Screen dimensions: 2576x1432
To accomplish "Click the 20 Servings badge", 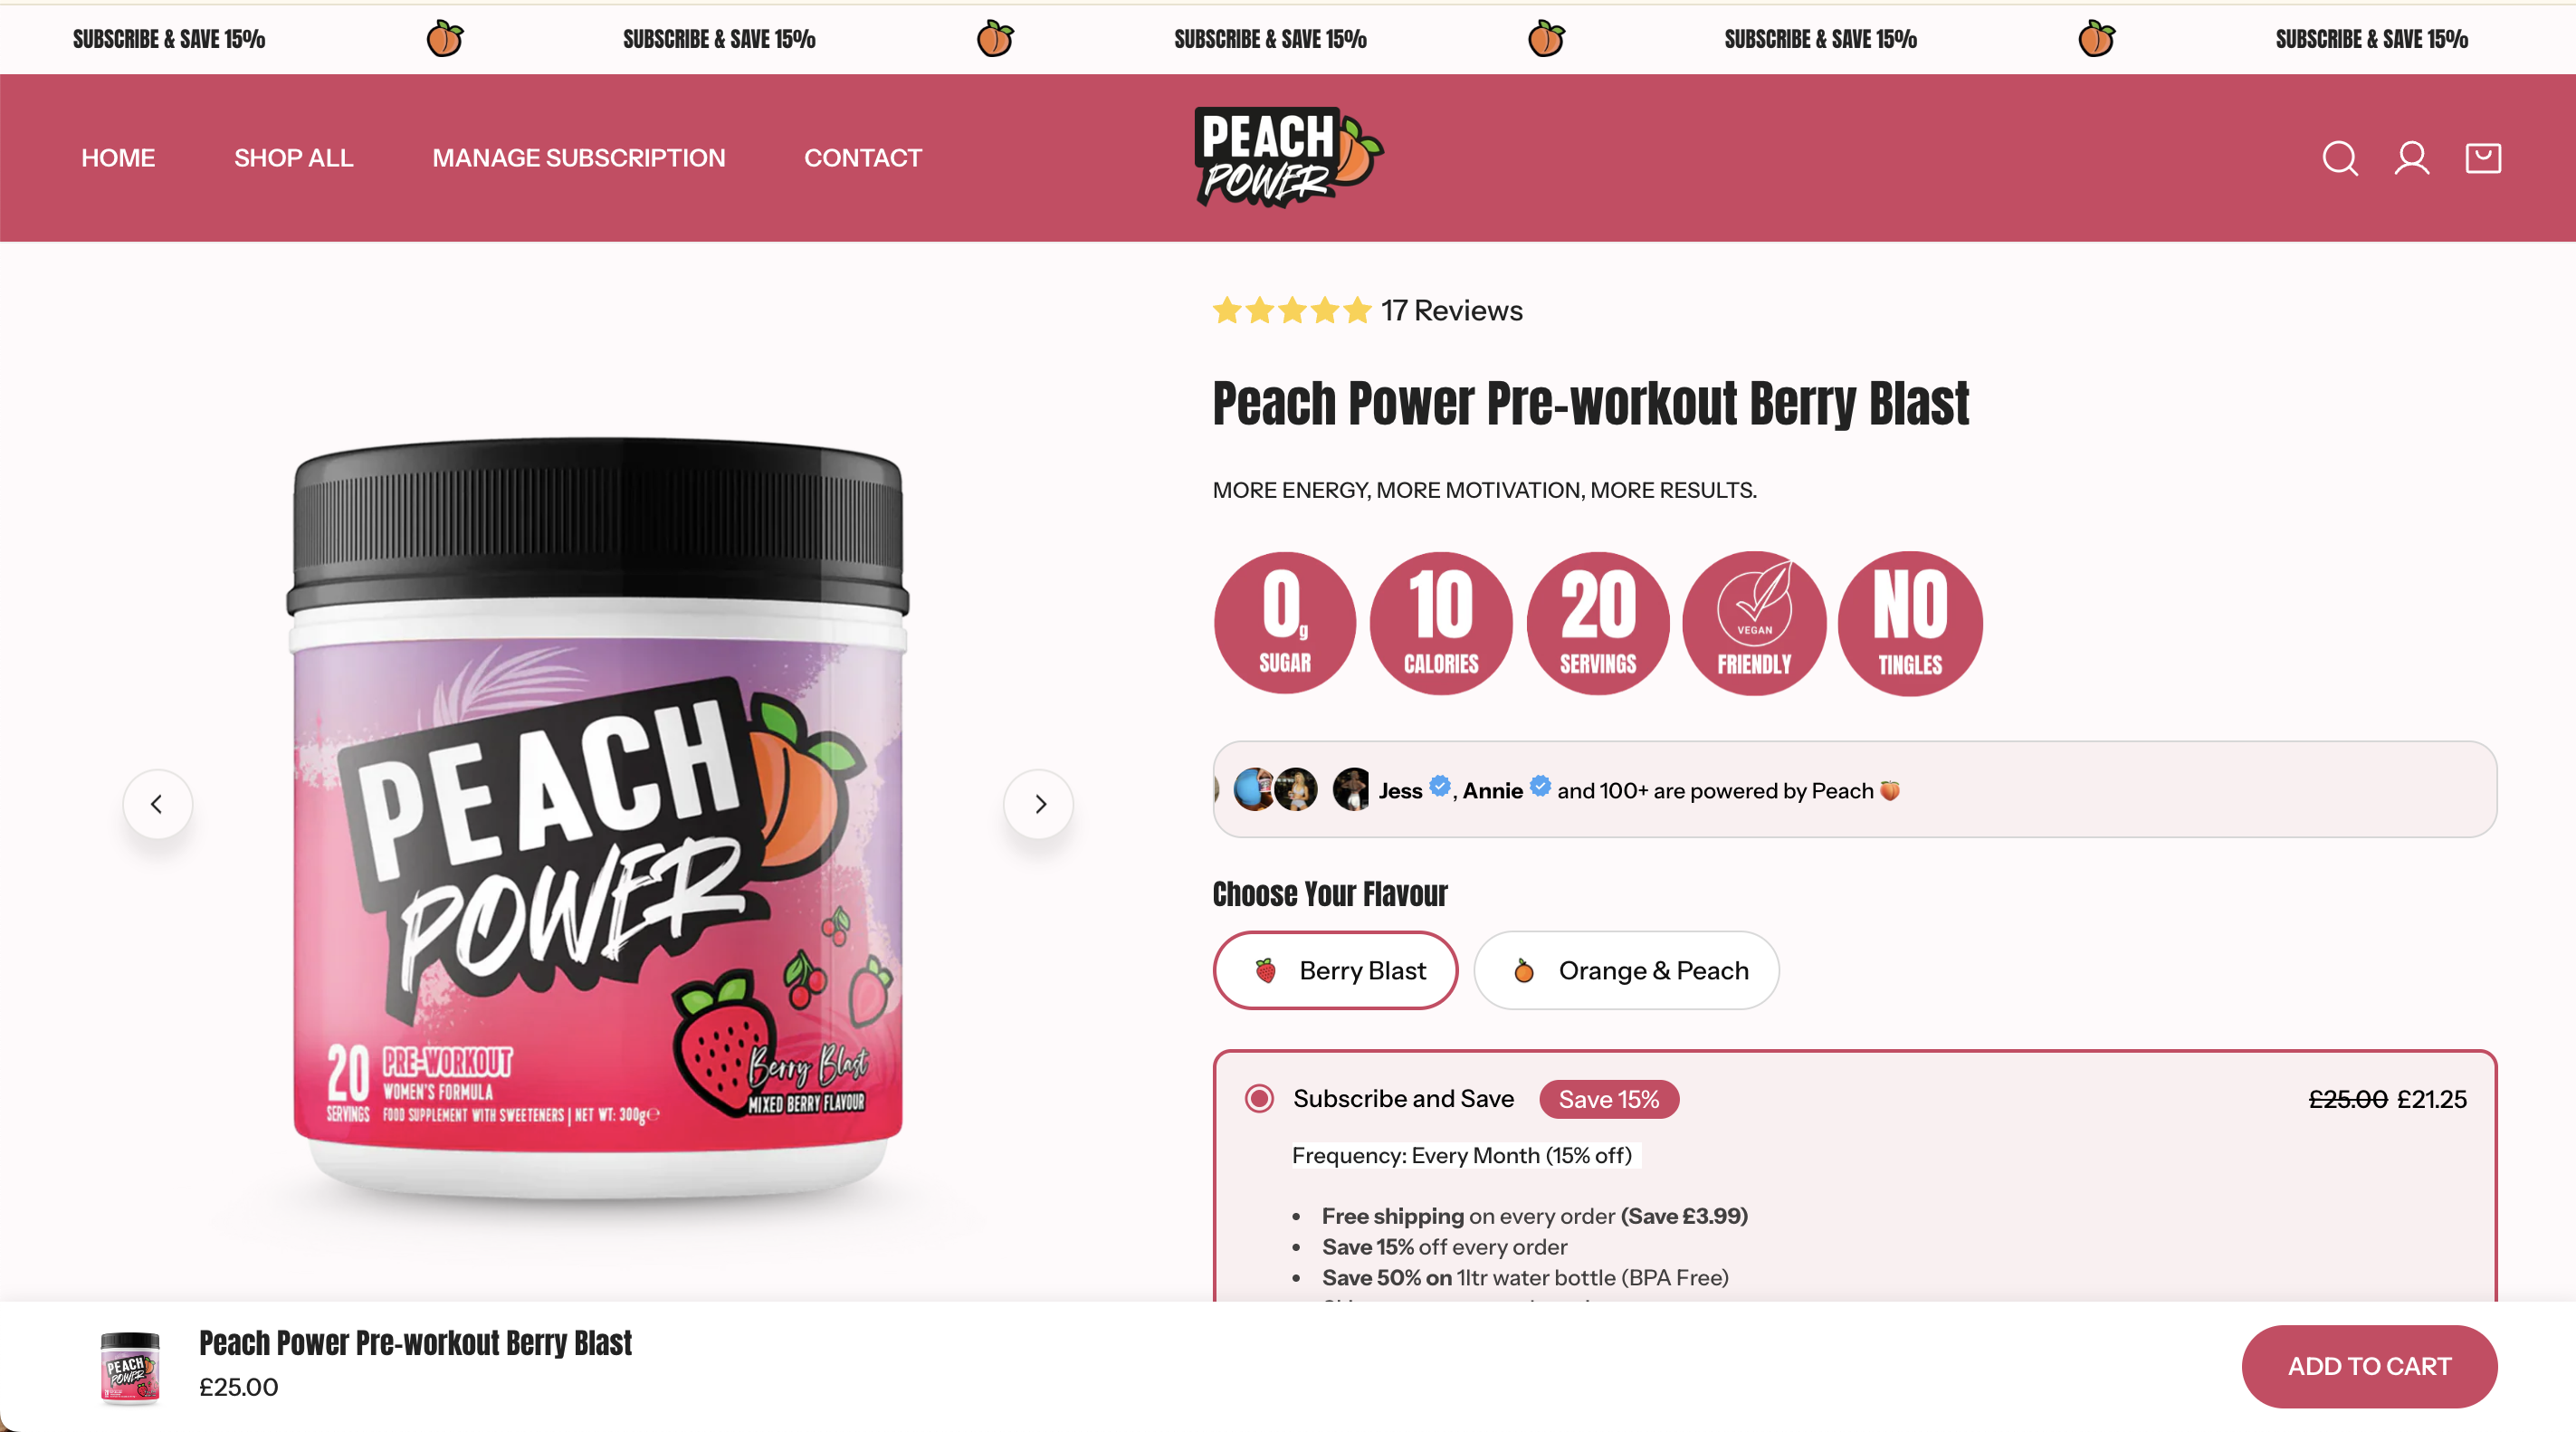I will tap(1598, 622).
